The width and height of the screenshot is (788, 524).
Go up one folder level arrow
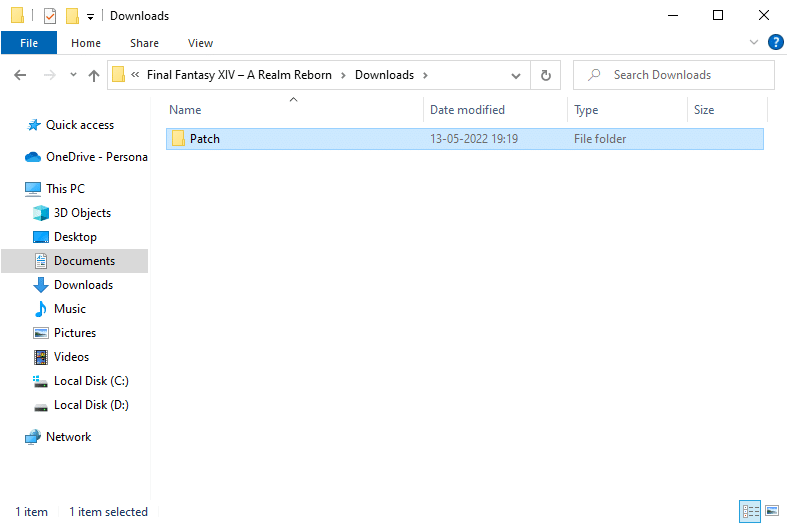pos(94,75)
